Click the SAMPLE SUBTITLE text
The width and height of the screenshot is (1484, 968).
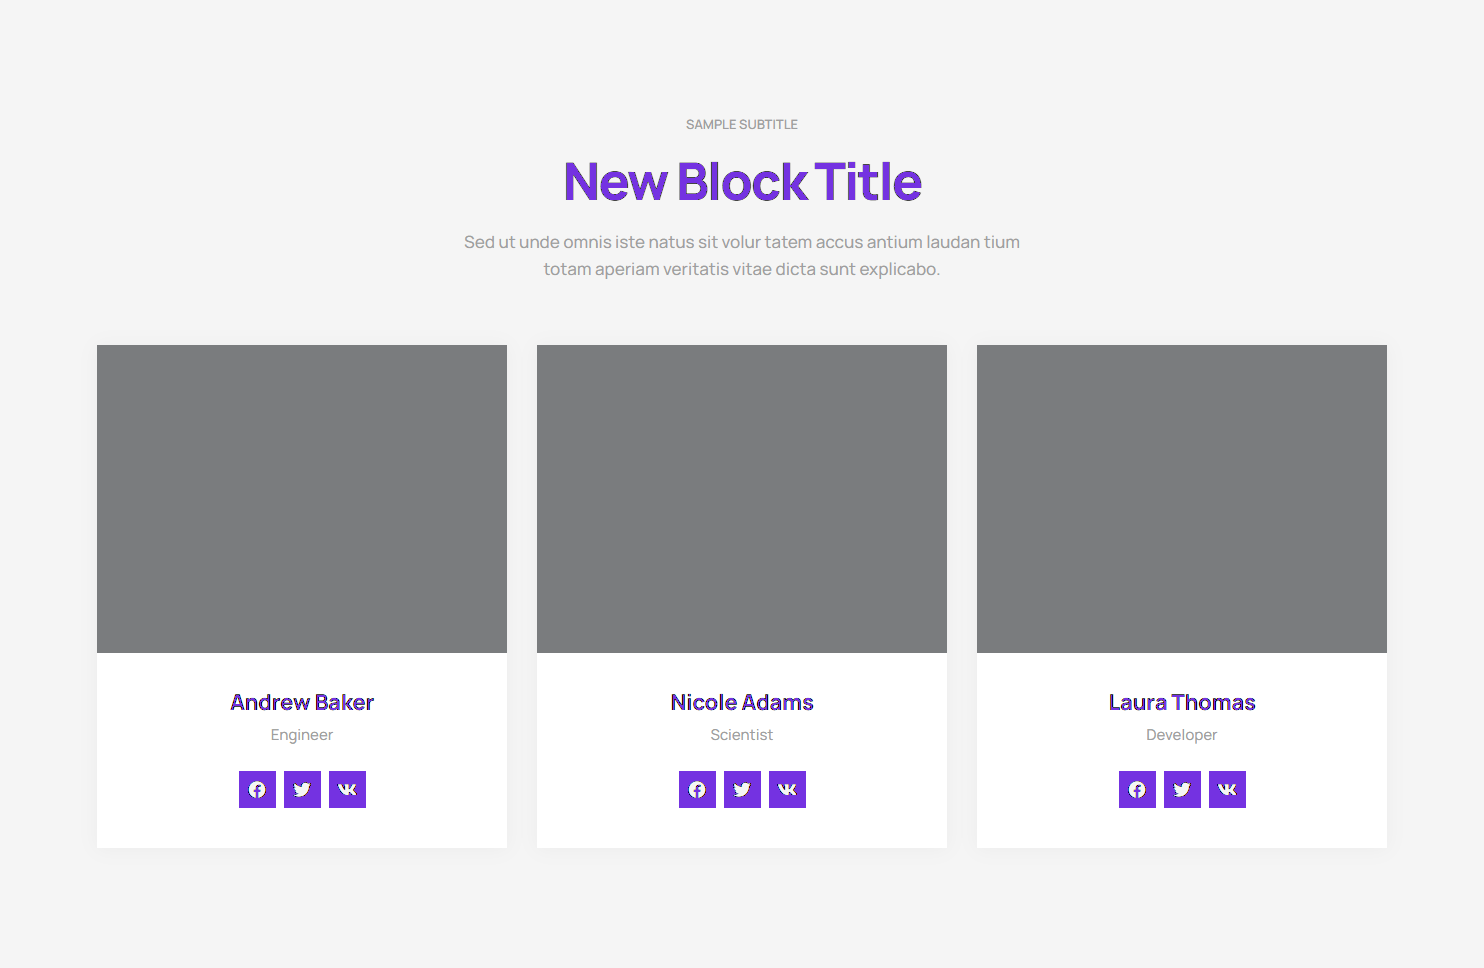742,125
